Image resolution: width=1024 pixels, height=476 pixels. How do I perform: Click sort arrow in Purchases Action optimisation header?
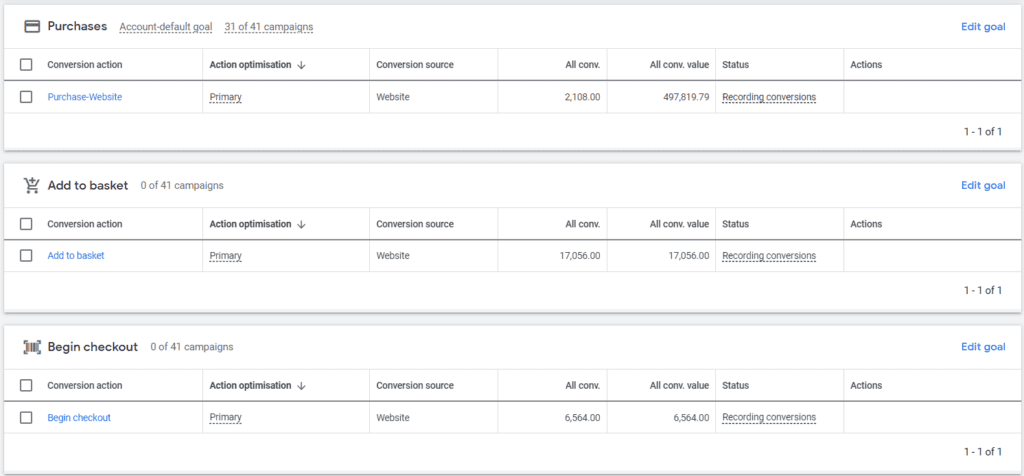pyautogui.click(x=301, y=65)
